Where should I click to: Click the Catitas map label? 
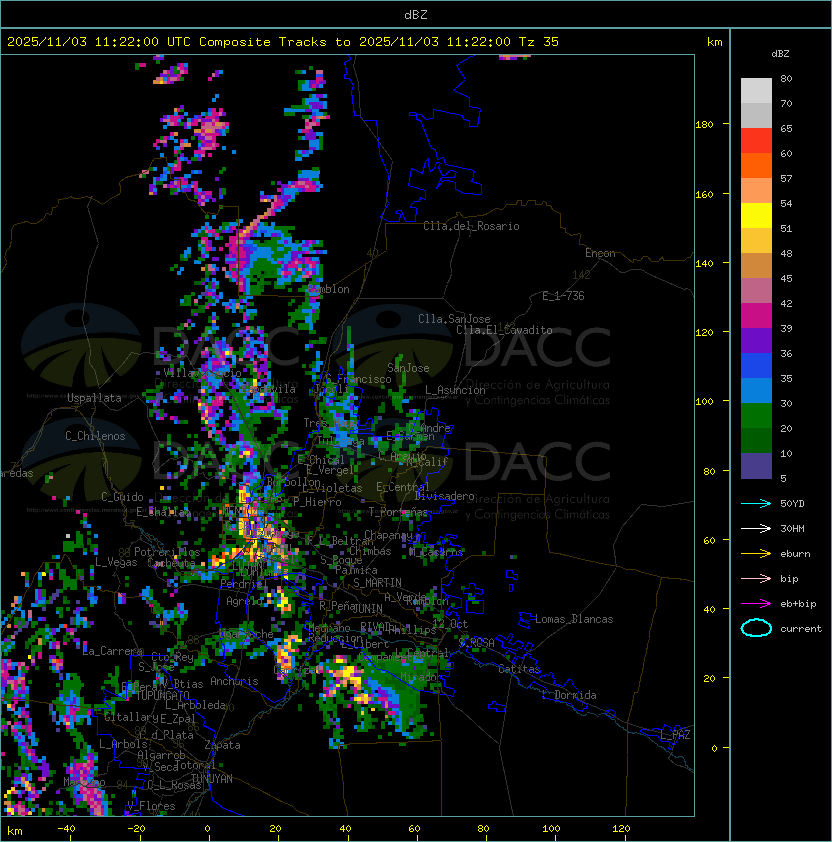[519, 669]
